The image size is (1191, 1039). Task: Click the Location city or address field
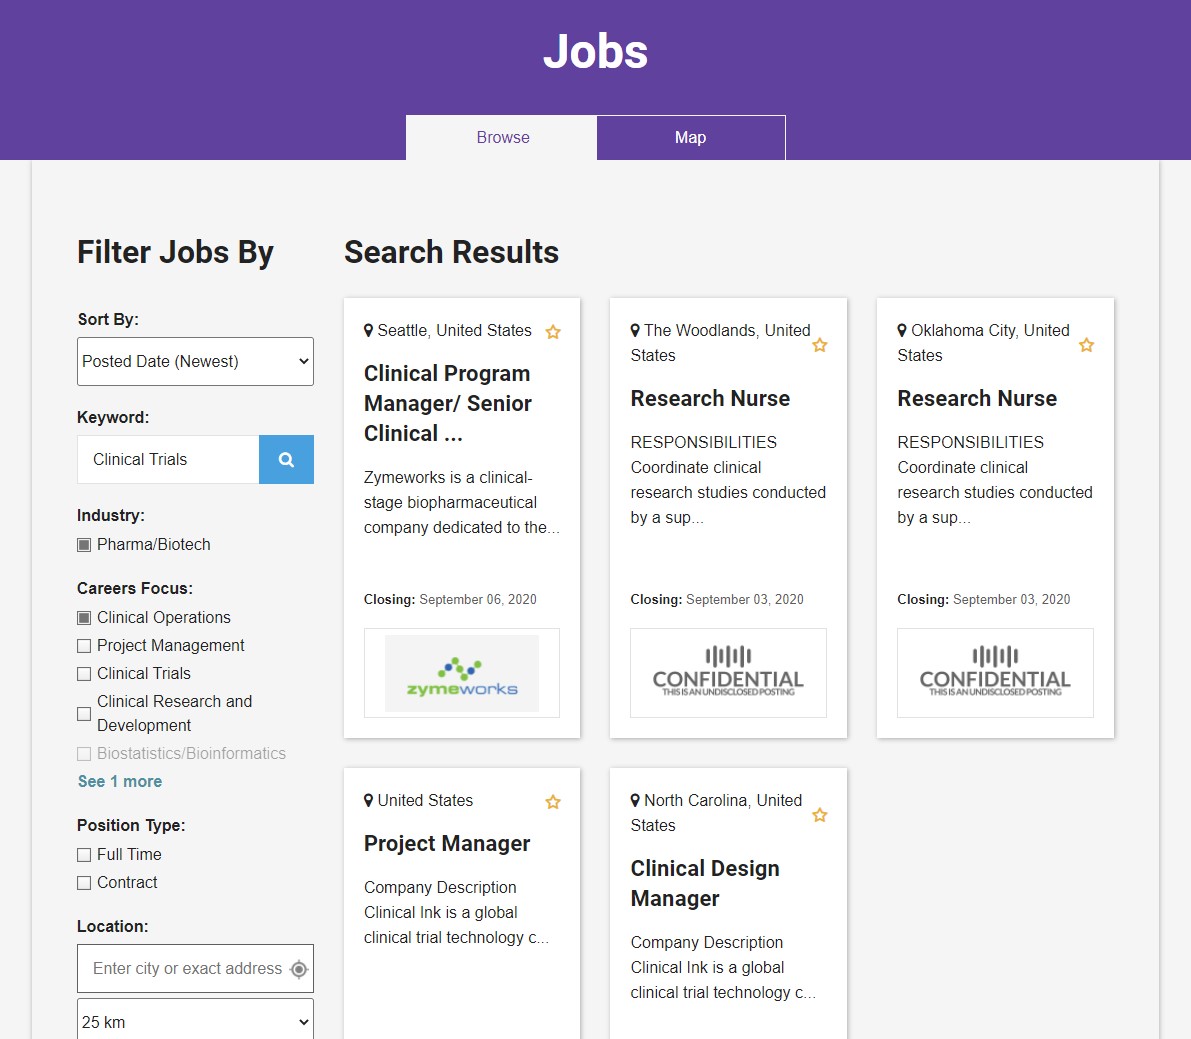(x=185, y=969)
